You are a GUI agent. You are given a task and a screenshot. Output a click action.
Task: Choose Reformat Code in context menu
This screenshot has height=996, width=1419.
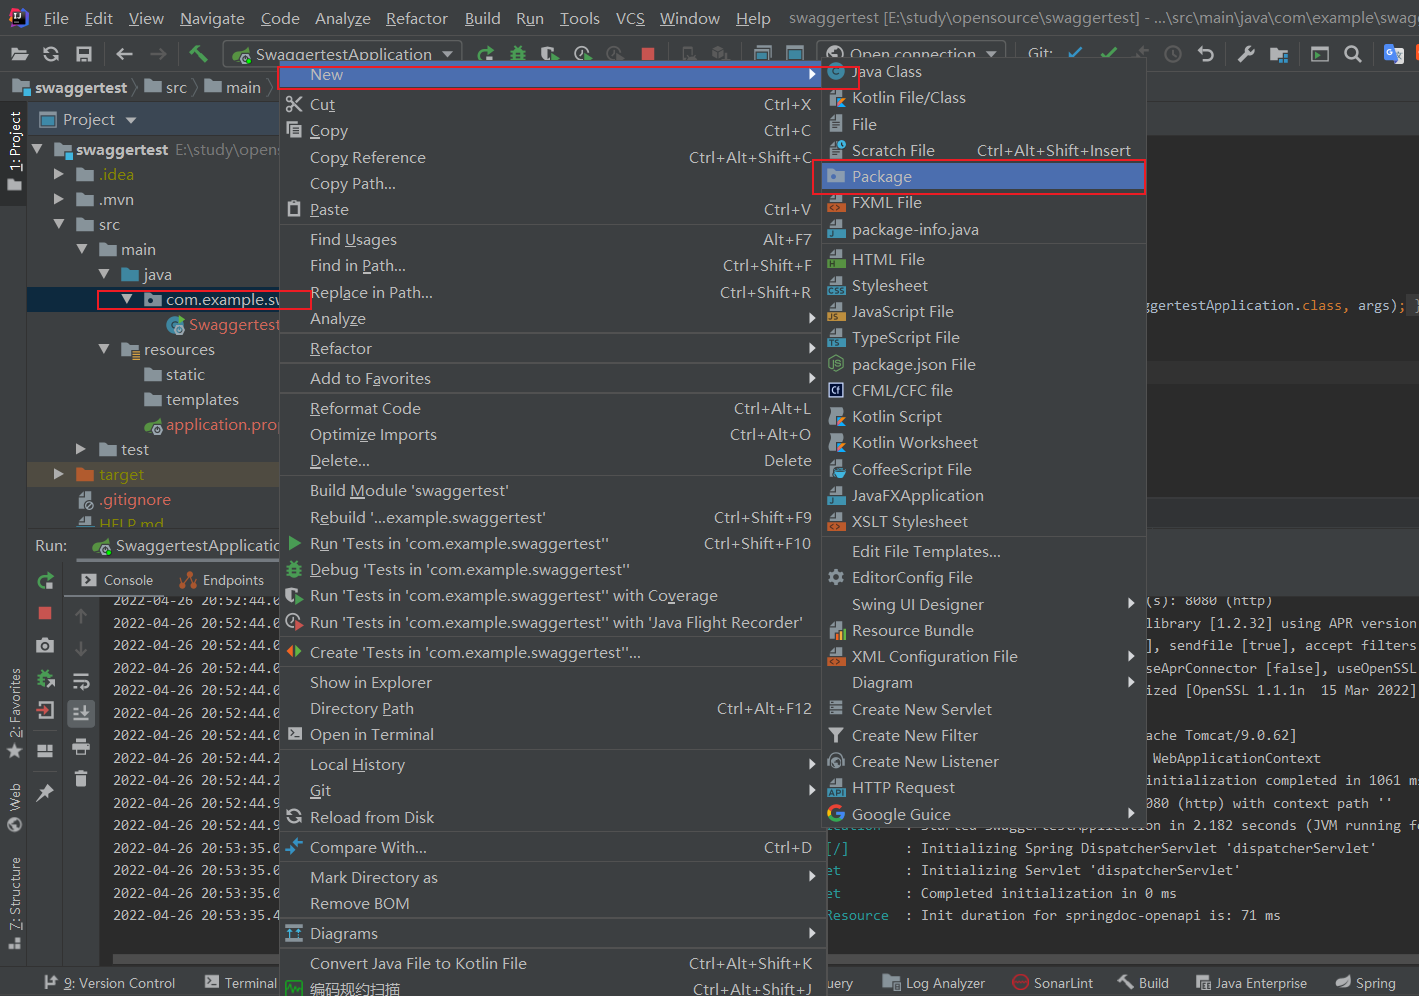point(549,408)
